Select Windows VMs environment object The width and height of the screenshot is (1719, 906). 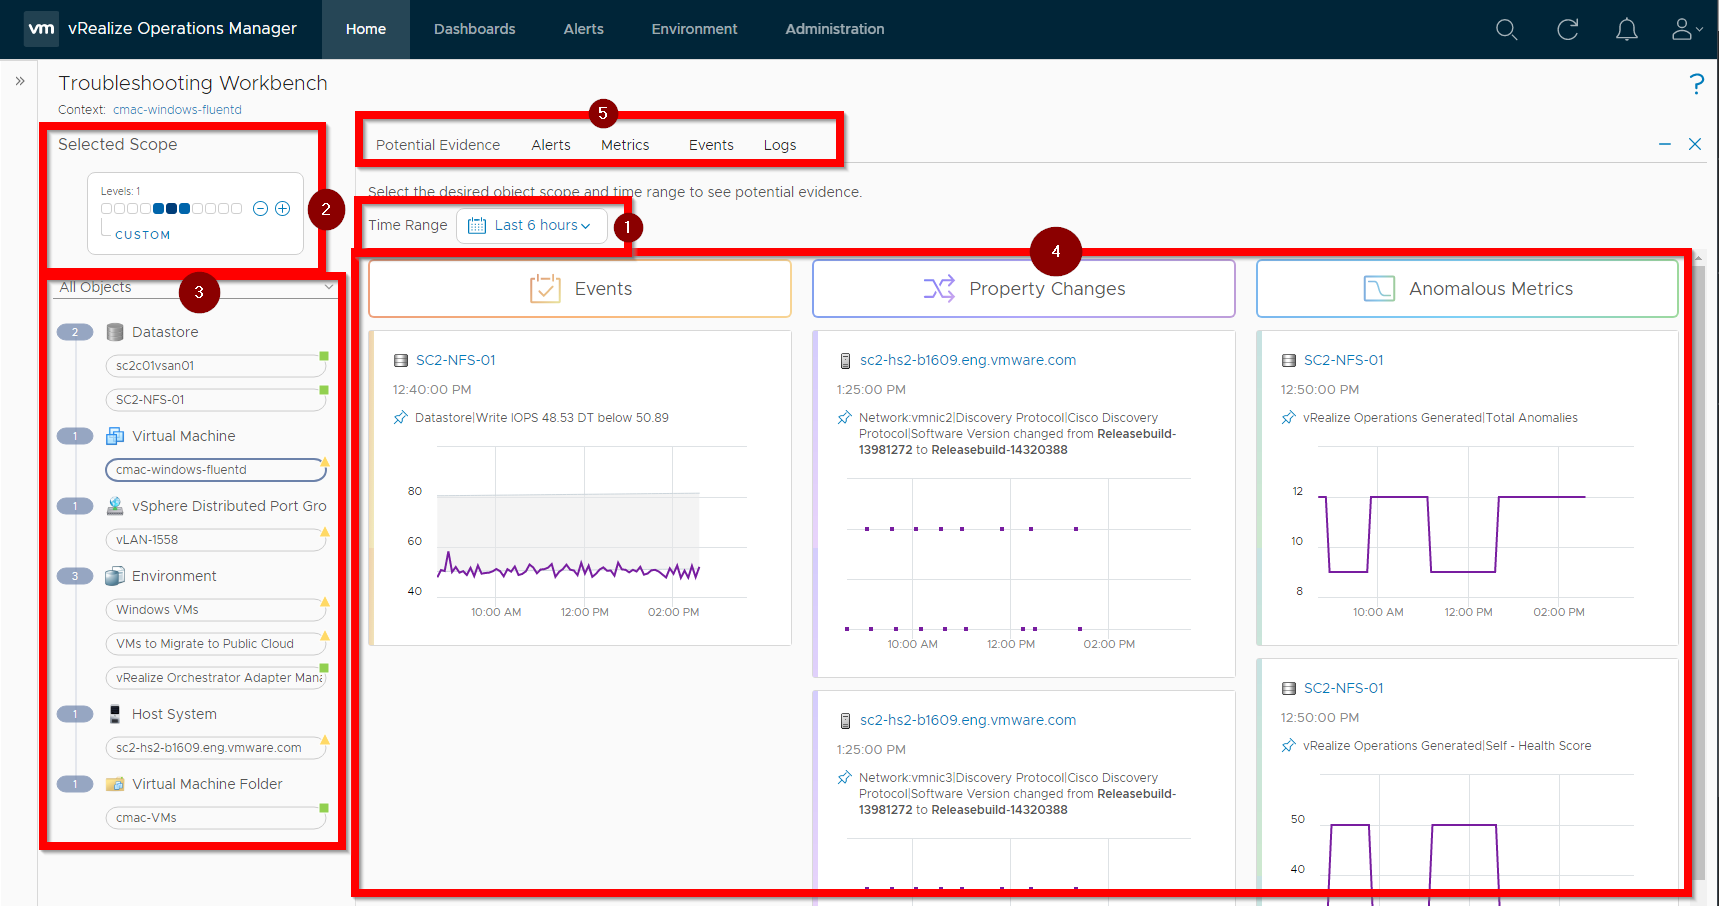216,610
